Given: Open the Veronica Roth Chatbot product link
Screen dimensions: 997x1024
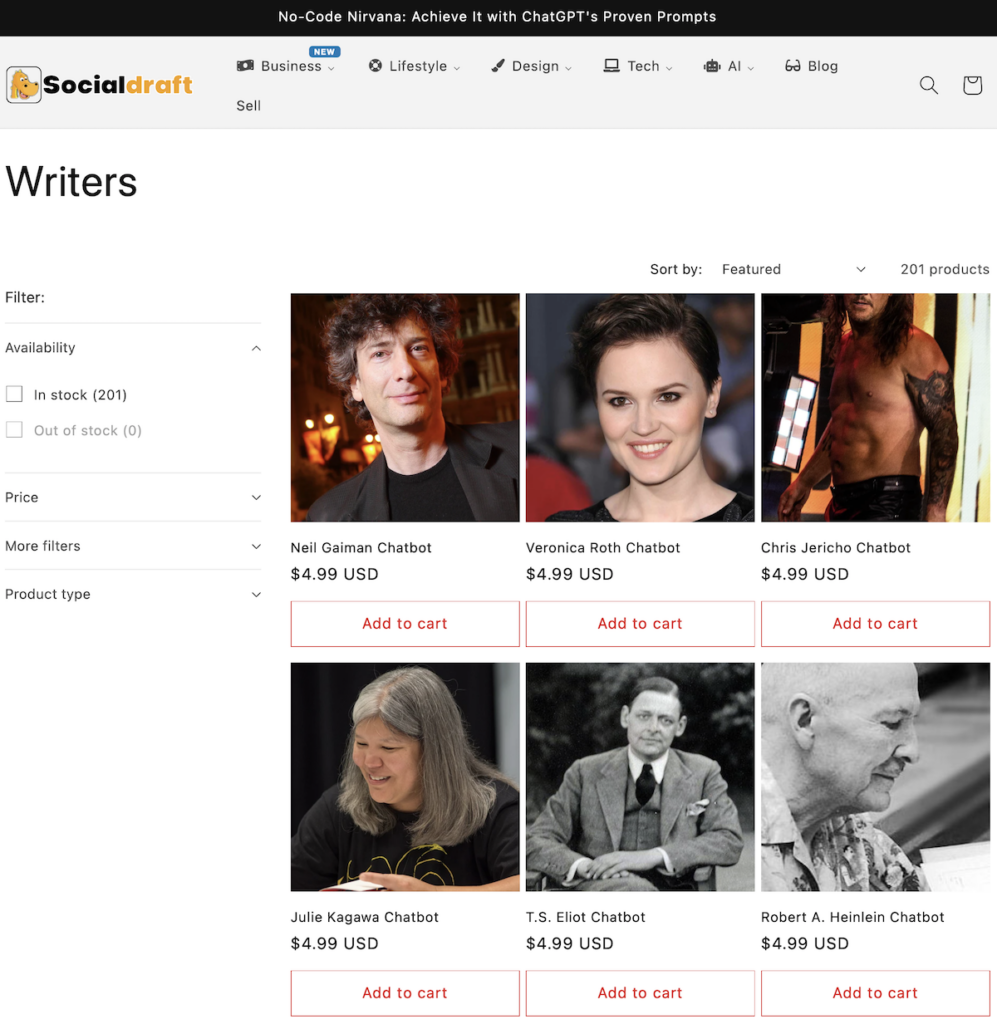Looking at the screenshot, I should coord(603,547).
